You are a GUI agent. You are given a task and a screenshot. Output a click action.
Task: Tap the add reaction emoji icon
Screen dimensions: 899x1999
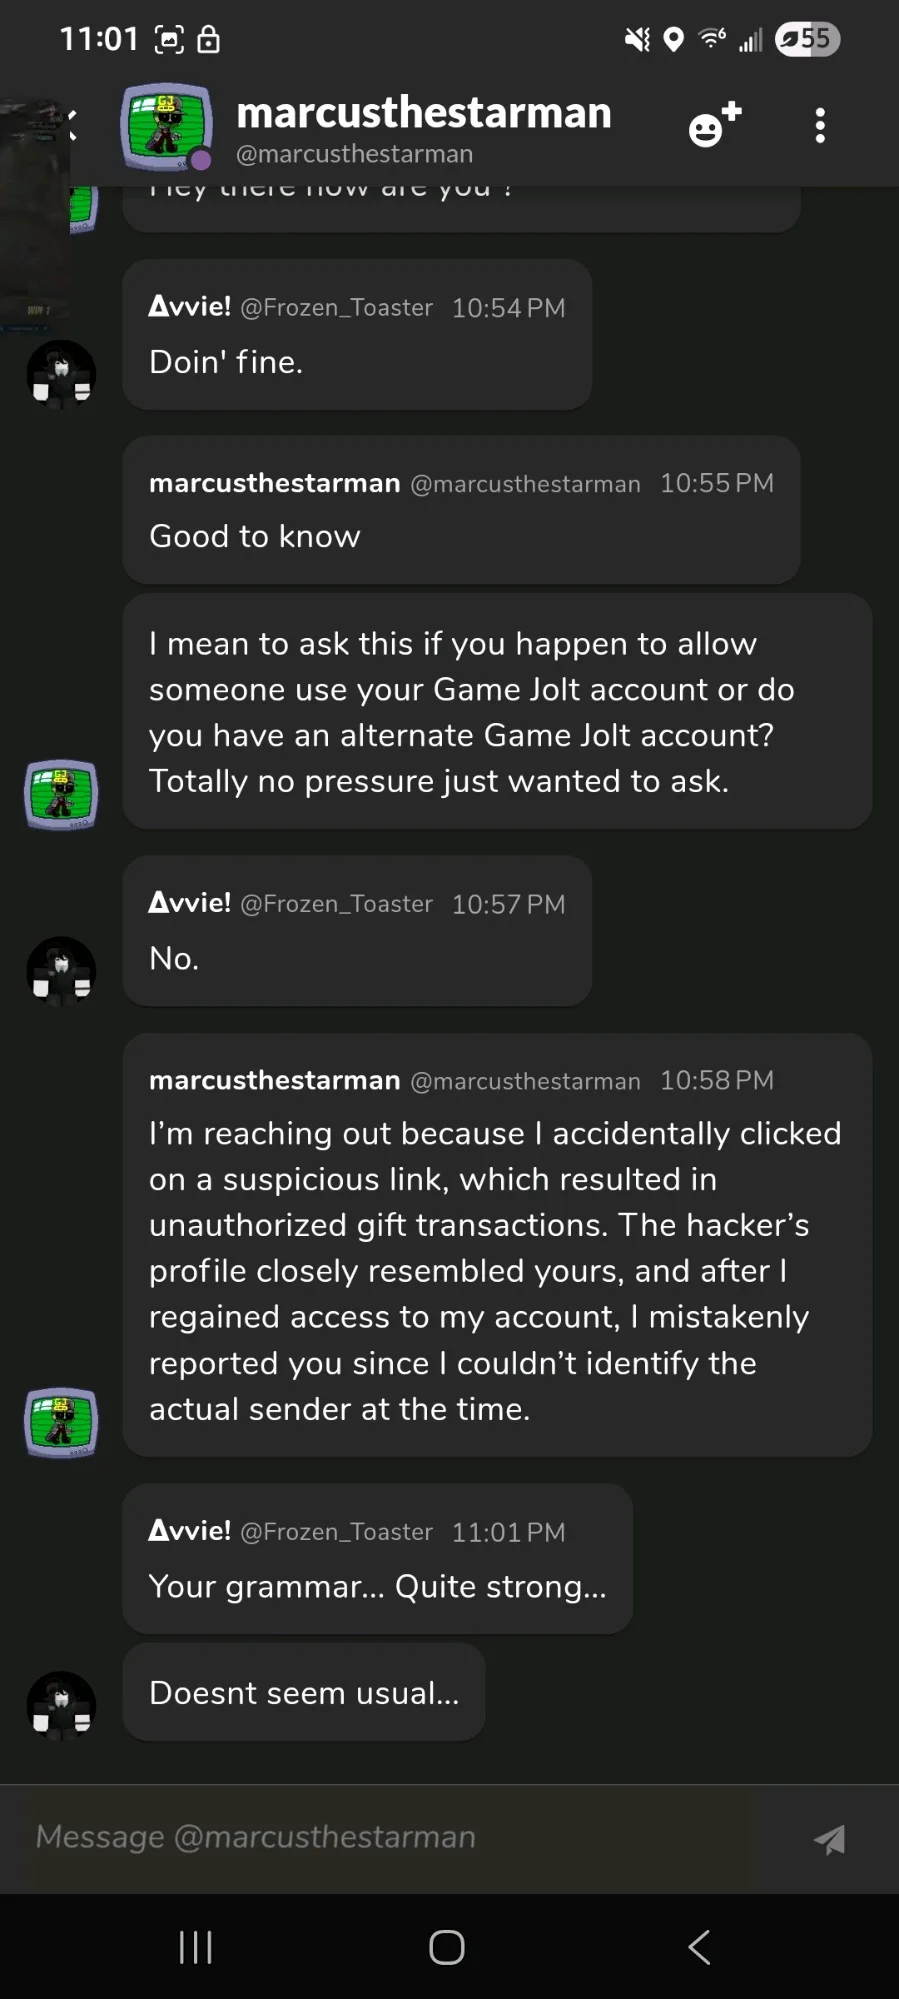point(714,125)
